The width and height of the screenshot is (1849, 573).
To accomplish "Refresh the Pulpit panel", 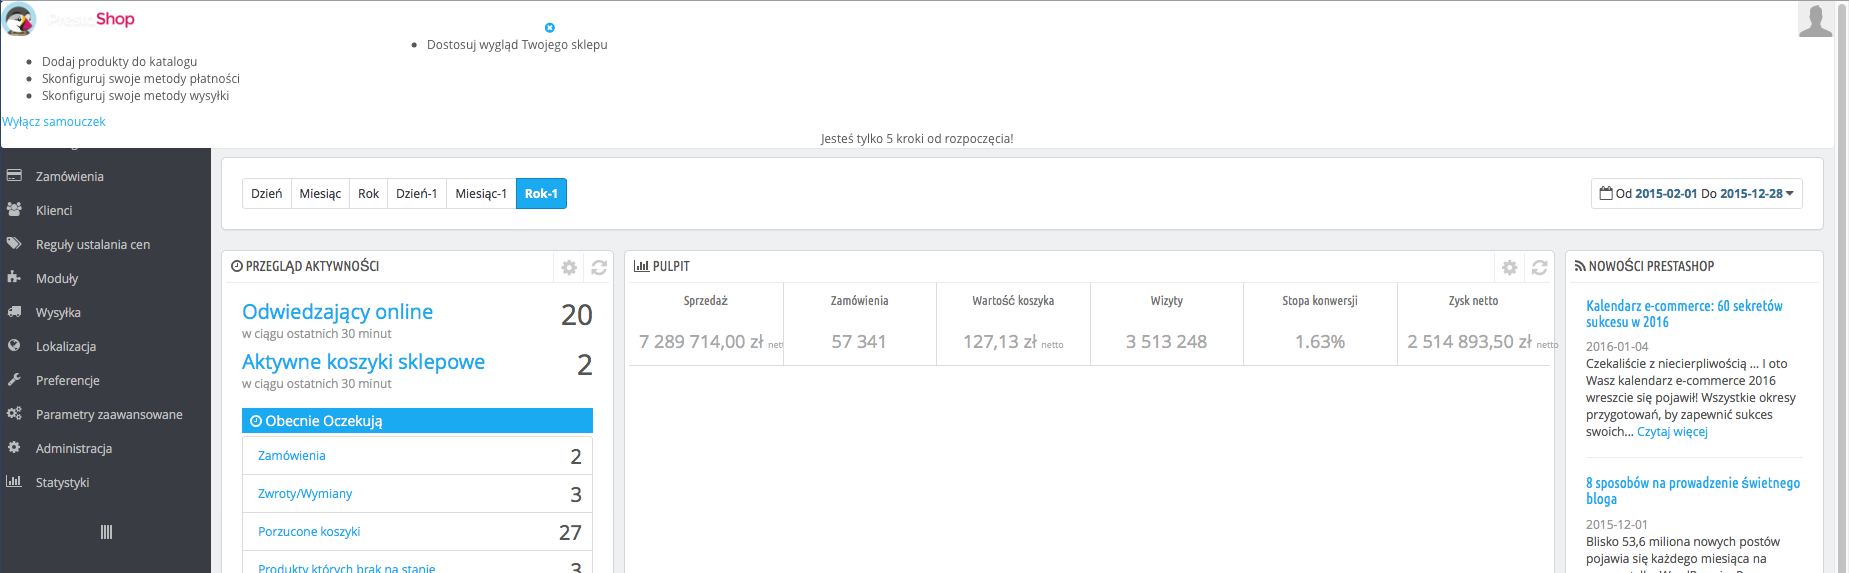I will click(1540, 268).
